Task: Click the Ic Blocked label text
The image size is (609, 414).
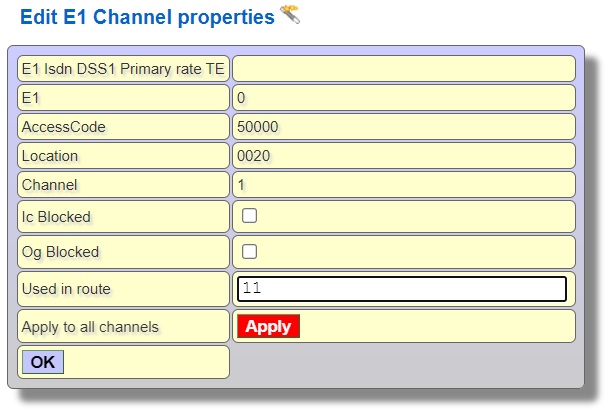Action: [56, 217]
